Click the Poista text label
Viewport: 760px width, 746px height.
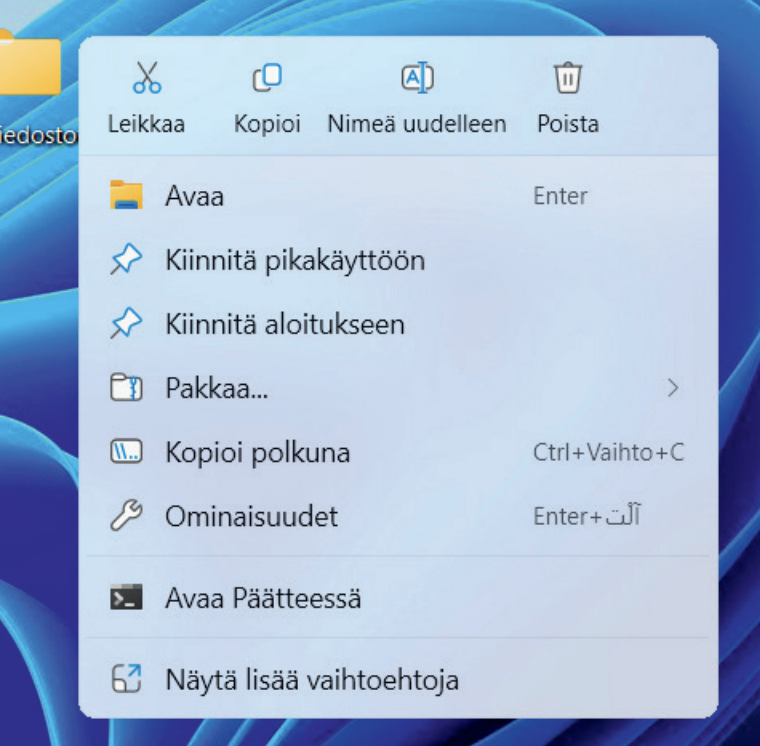[568, 124]
